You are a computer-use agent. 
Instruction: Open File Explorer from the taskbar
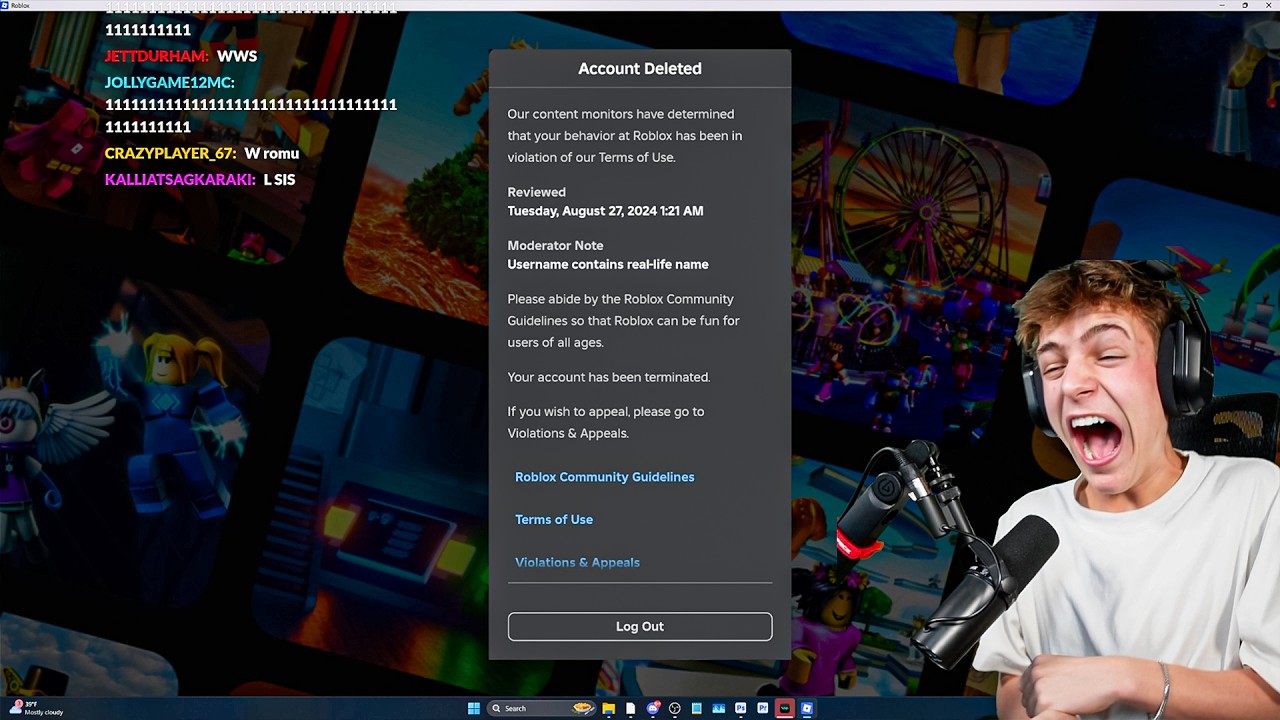tap(608, 709)
